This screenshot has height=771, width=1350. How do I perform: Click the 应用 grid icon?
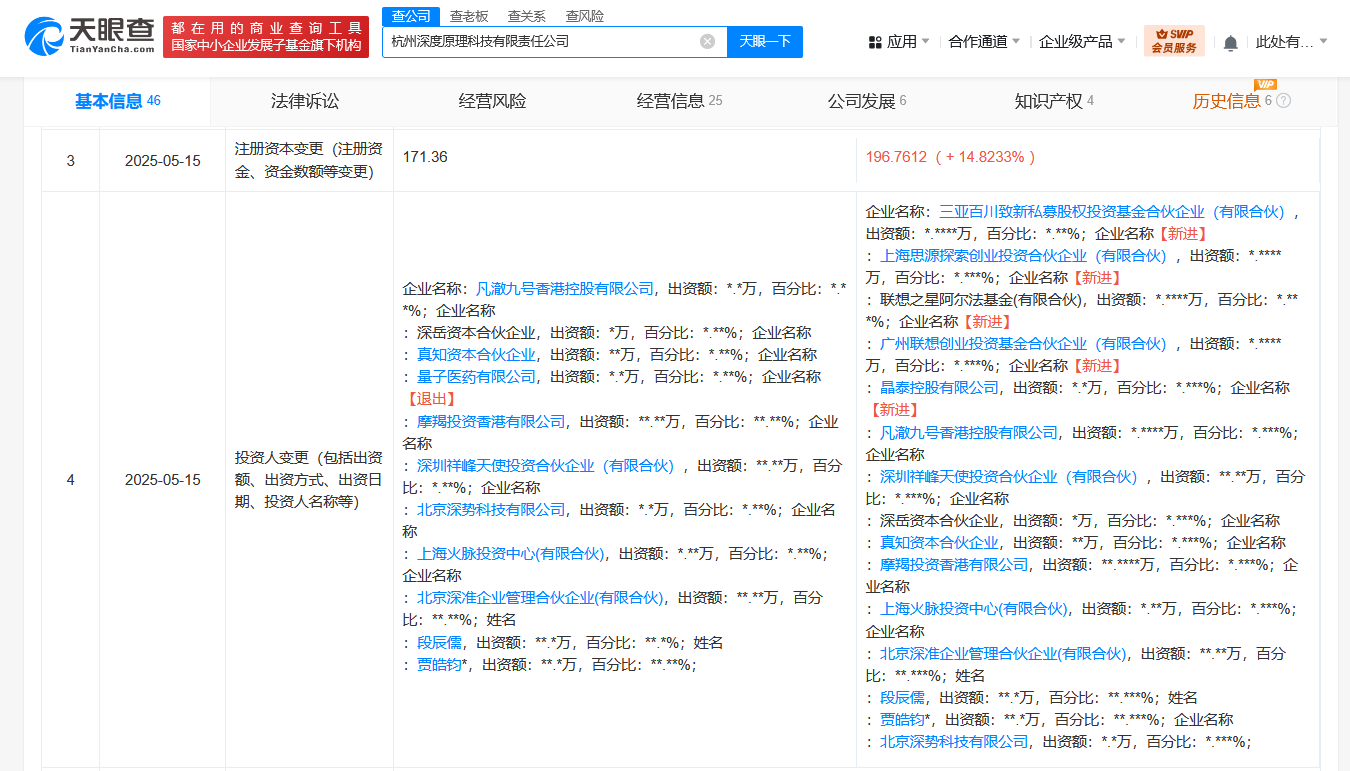[x=875, y=42]
